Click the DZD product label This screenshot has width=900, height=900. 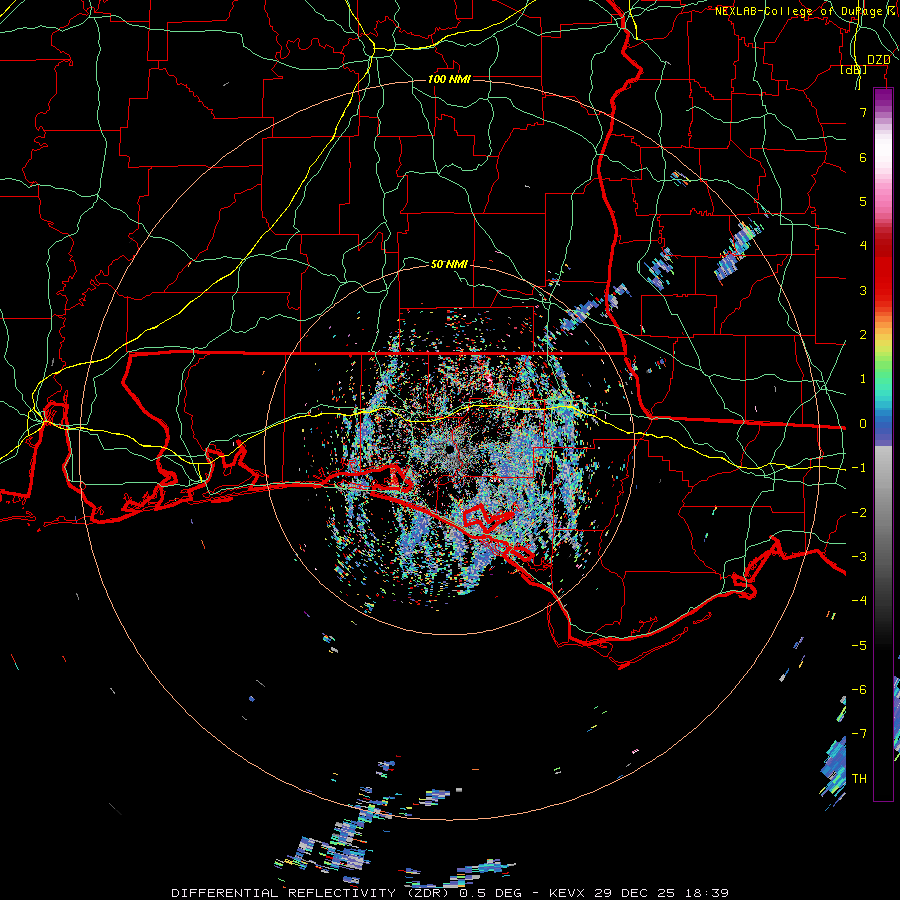878,60
